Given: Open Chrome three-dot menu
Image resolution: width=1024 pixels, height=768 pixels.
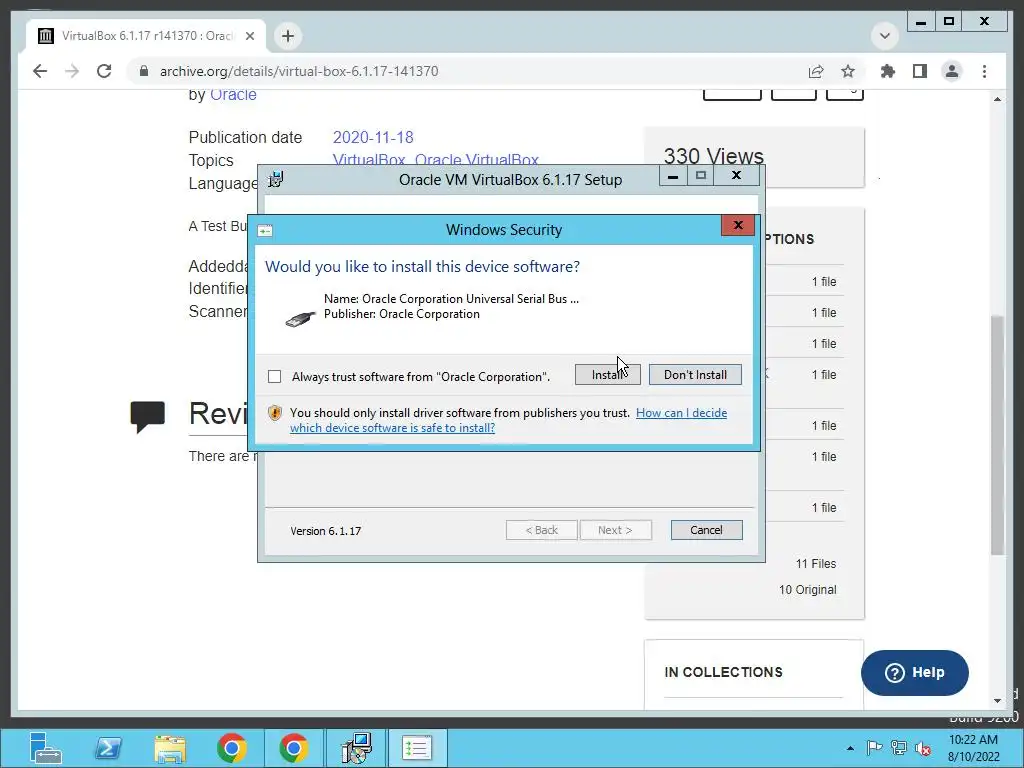Looking at the screenshot, I should (x=984, y=71).
